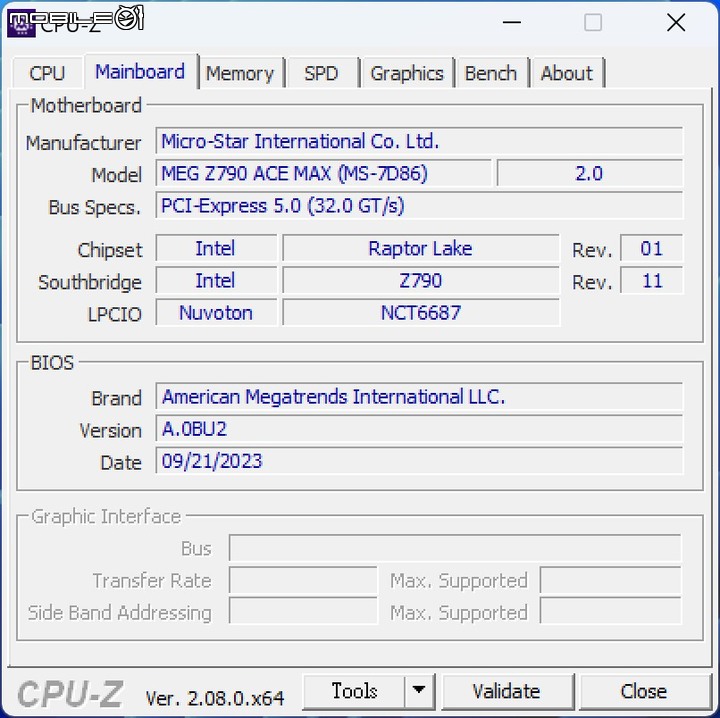Viewport: 720px width, 718px height.
Task: Click Bus Specs PCI-Express 5.0 field
Action: click(419, 205)
